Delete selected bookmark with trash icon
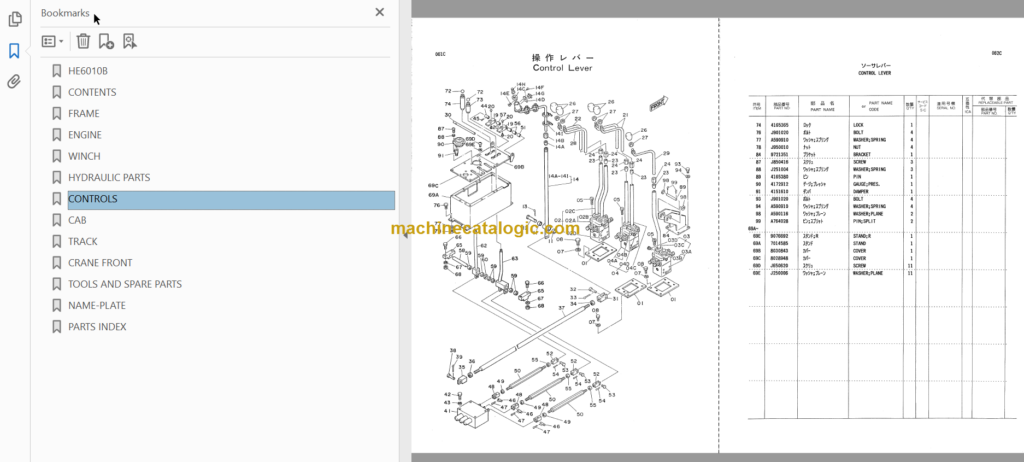1024x462 pixels. point(83,41)
